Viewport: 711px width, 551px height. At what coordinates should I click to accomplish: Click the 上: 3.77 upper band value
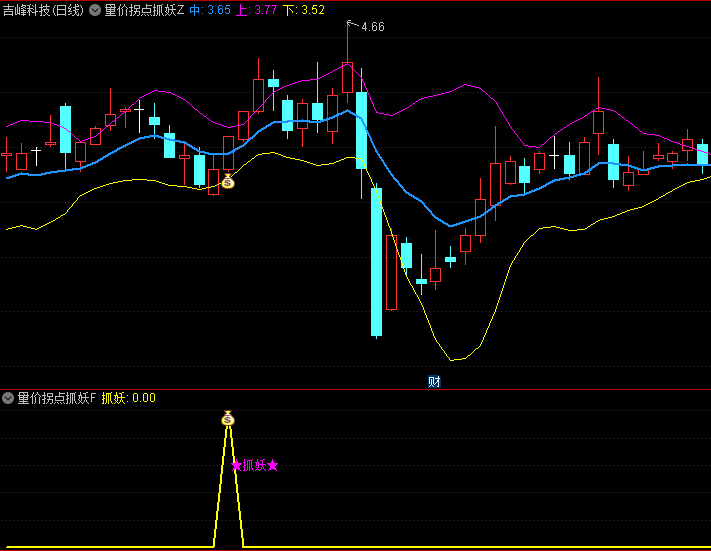coord(257,10)
